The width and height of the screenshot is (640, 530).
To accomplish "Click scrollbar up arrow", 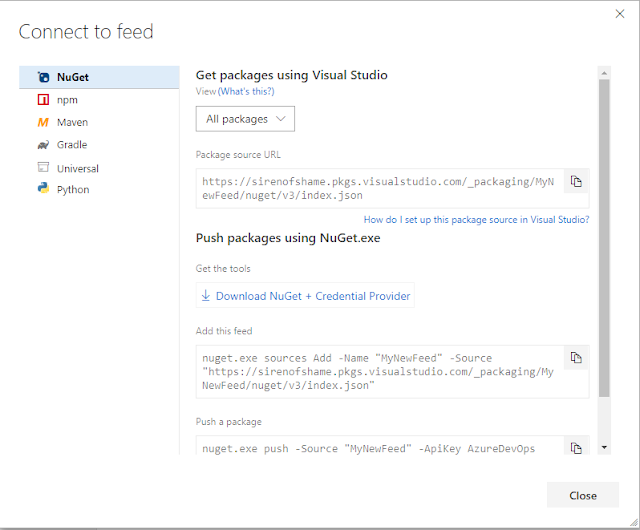I will click(604, 73).
